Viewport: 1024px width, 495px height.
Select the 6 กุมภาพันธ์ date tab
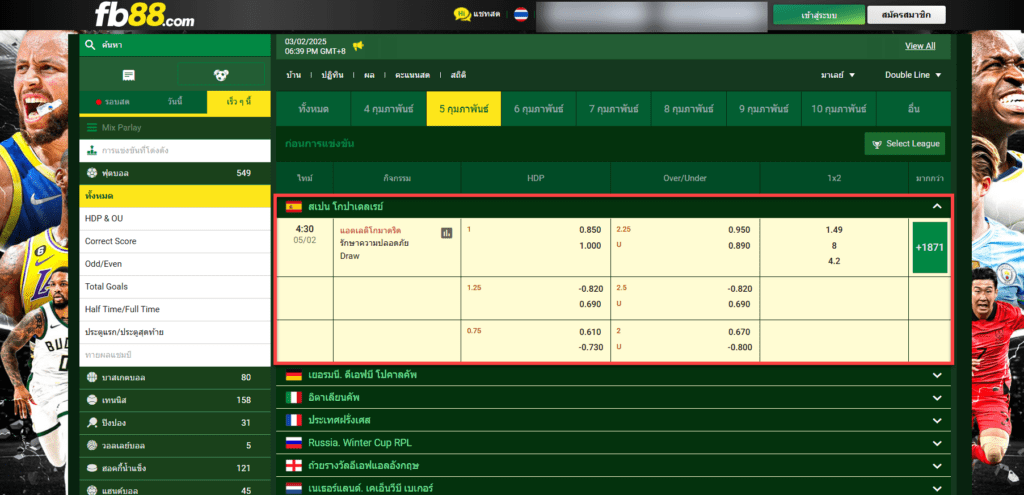tap(539, 109)
